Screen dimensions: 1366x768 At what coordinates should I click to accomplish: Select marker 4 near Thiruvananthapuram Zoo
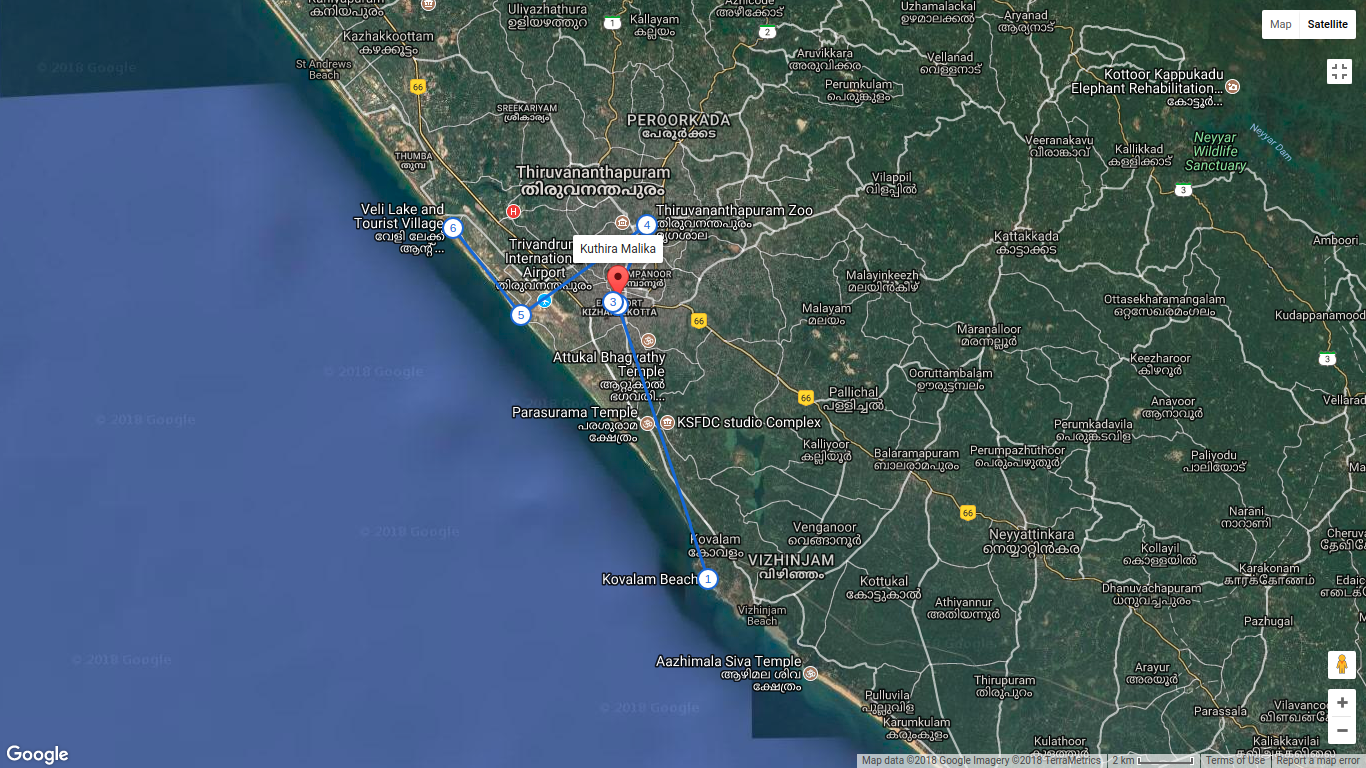click(x=646, y=225)
